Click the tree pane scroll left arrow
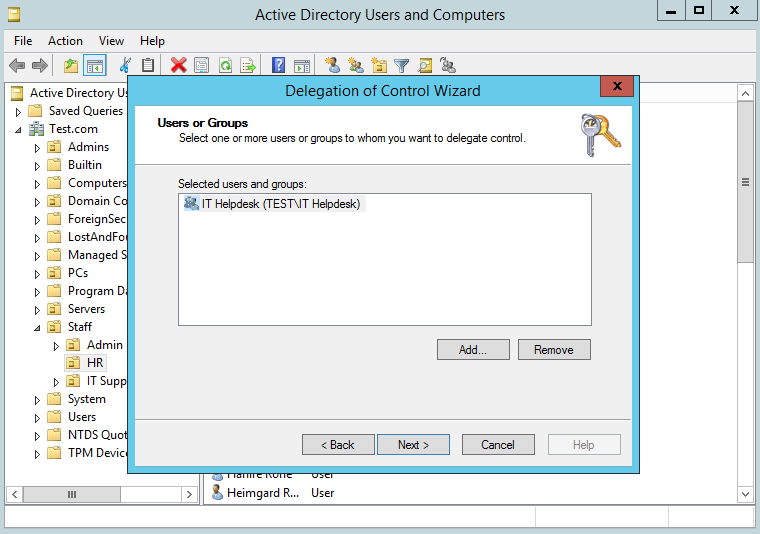Image resolution: width=760 pixels, height=534 pixels. (15, 494)
